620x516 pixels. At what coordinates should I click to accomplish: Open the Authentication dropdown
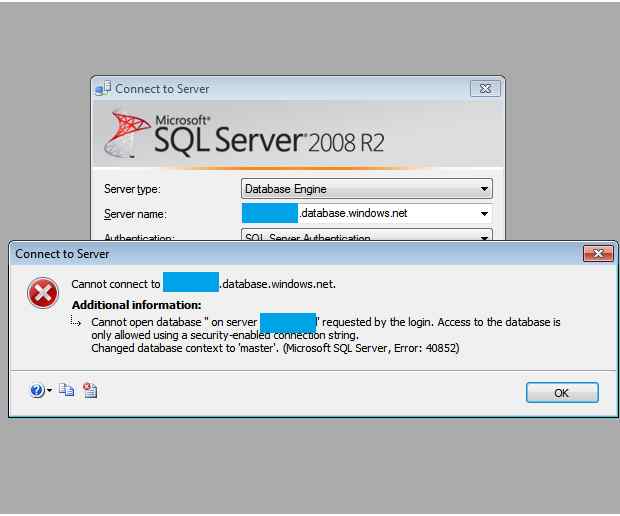point(367,234)
